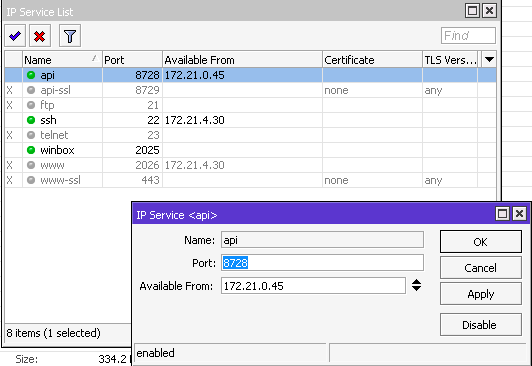532x366 pixels.
Task: Toggle Available From up/down arrows in dialog
Action: click(416, 285)
